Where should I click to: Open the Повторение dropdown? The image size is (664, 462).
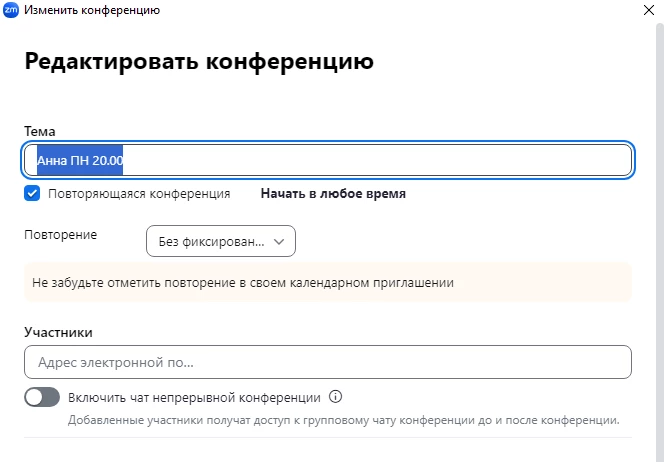click(x=221, y=241)
